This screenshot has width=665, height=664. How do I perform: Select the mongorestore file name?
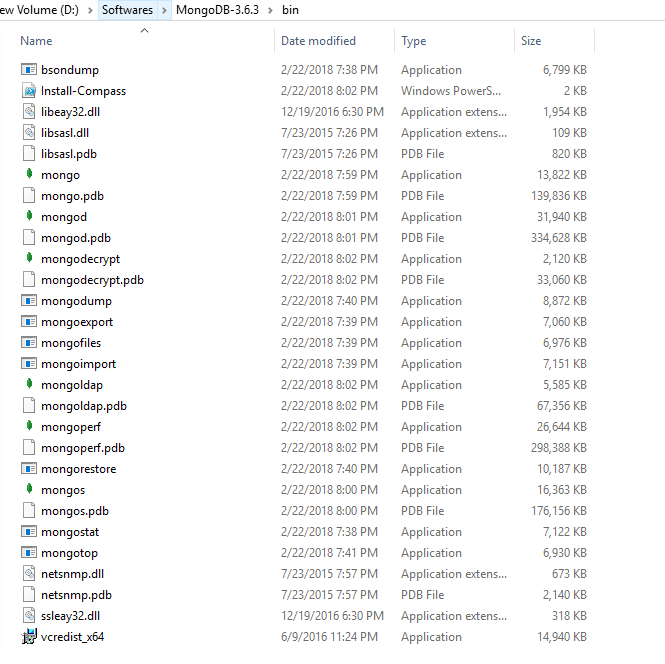[78, 469]
